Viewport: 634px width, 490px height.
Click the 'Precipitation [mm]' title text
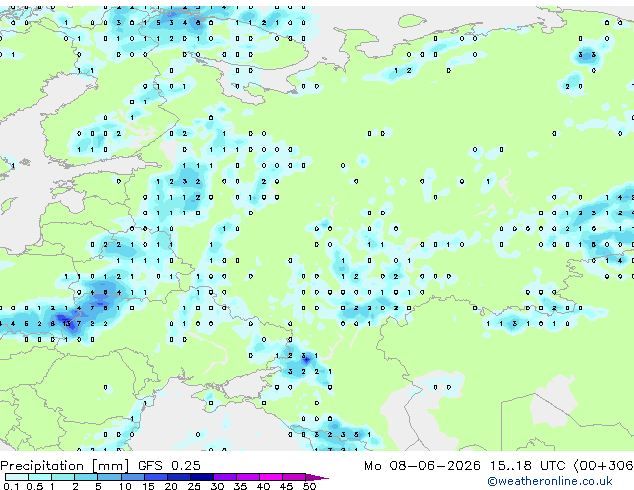coord(65,466)
